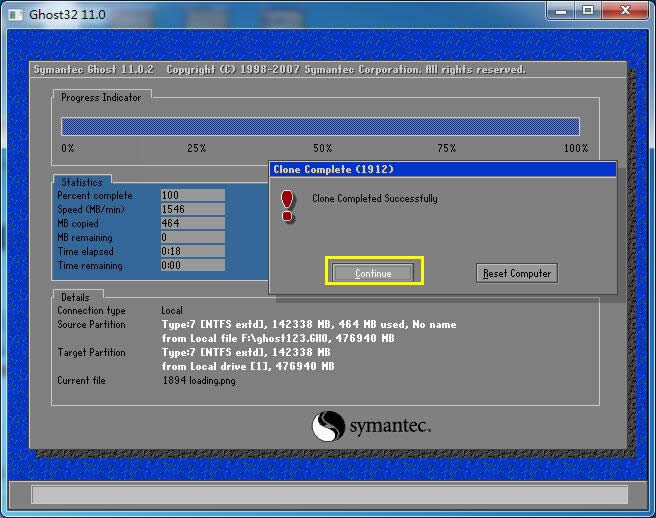Click the Clone Completed Successfully message text

click(374, 199)
